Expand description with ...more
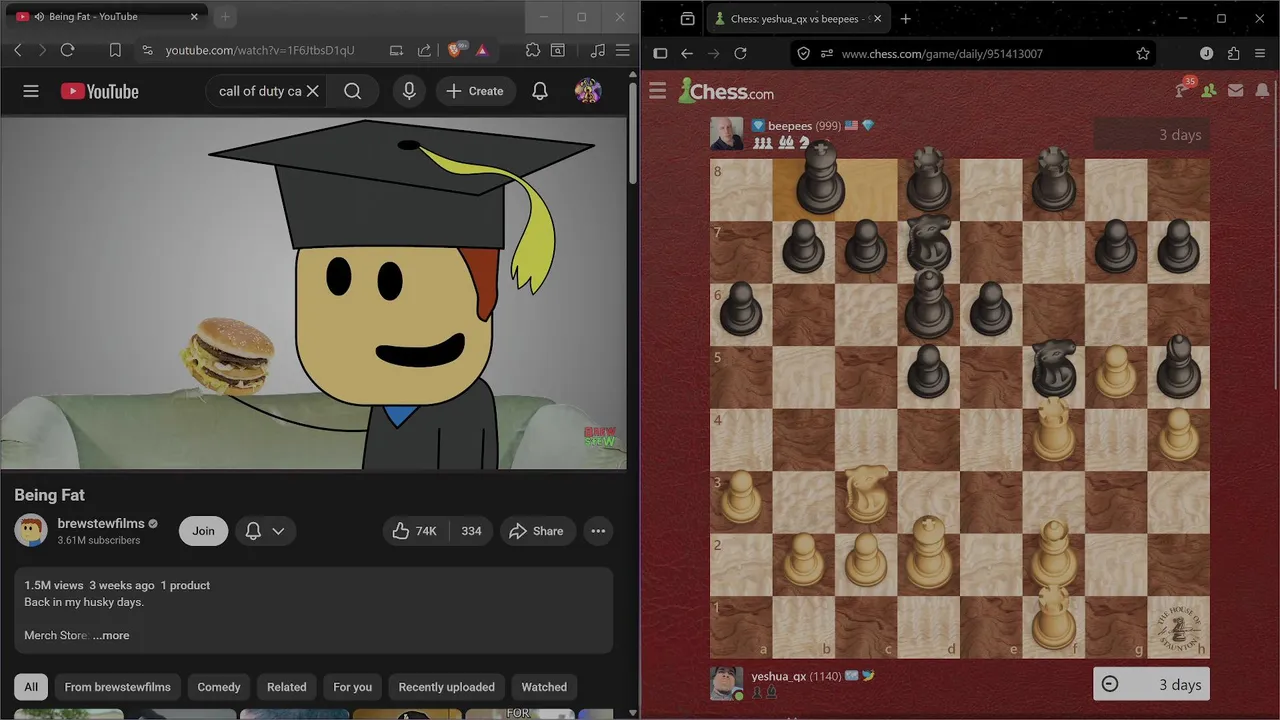Image resolution: width=1280 pixels, height=720 pixels. coord(111,635)
